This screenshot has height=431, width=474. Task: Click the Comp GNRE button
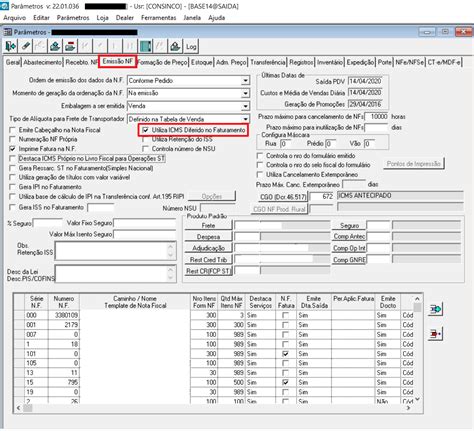click(349, 260)
